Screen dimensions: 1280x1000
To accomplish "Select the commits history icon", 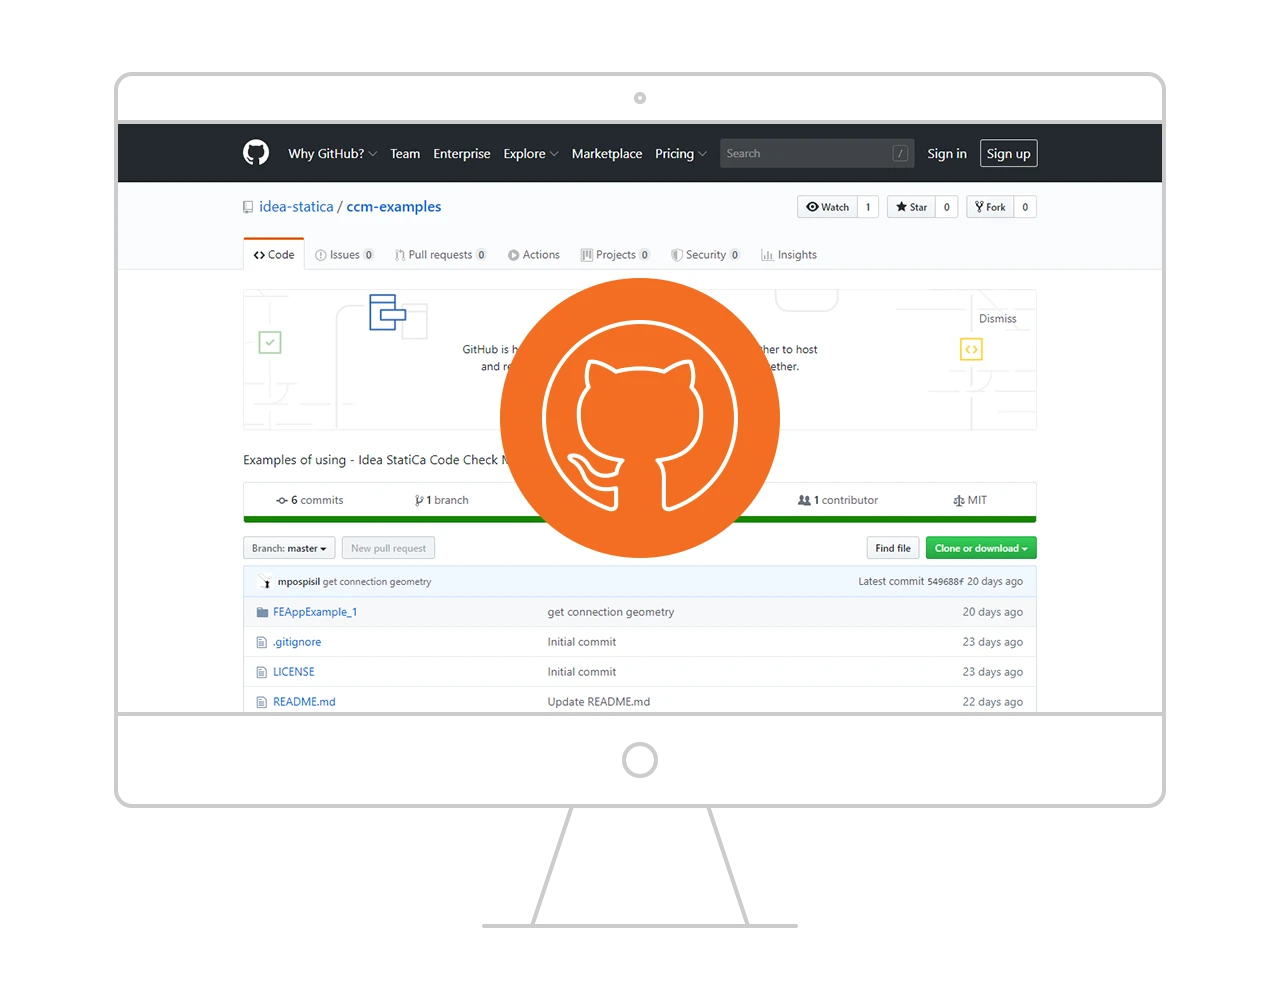I will pyautogui.click(x=282, y=500).
